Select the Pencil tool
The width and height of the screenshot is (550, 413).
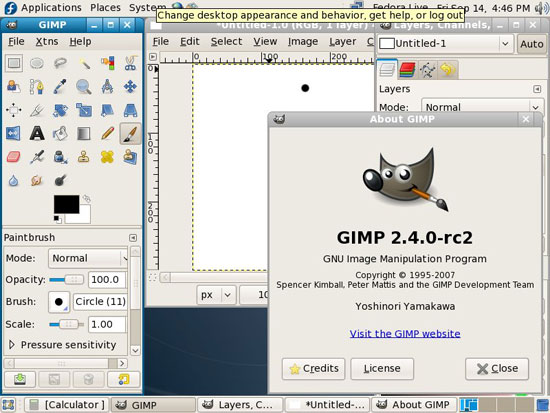(x=107, y=134)
